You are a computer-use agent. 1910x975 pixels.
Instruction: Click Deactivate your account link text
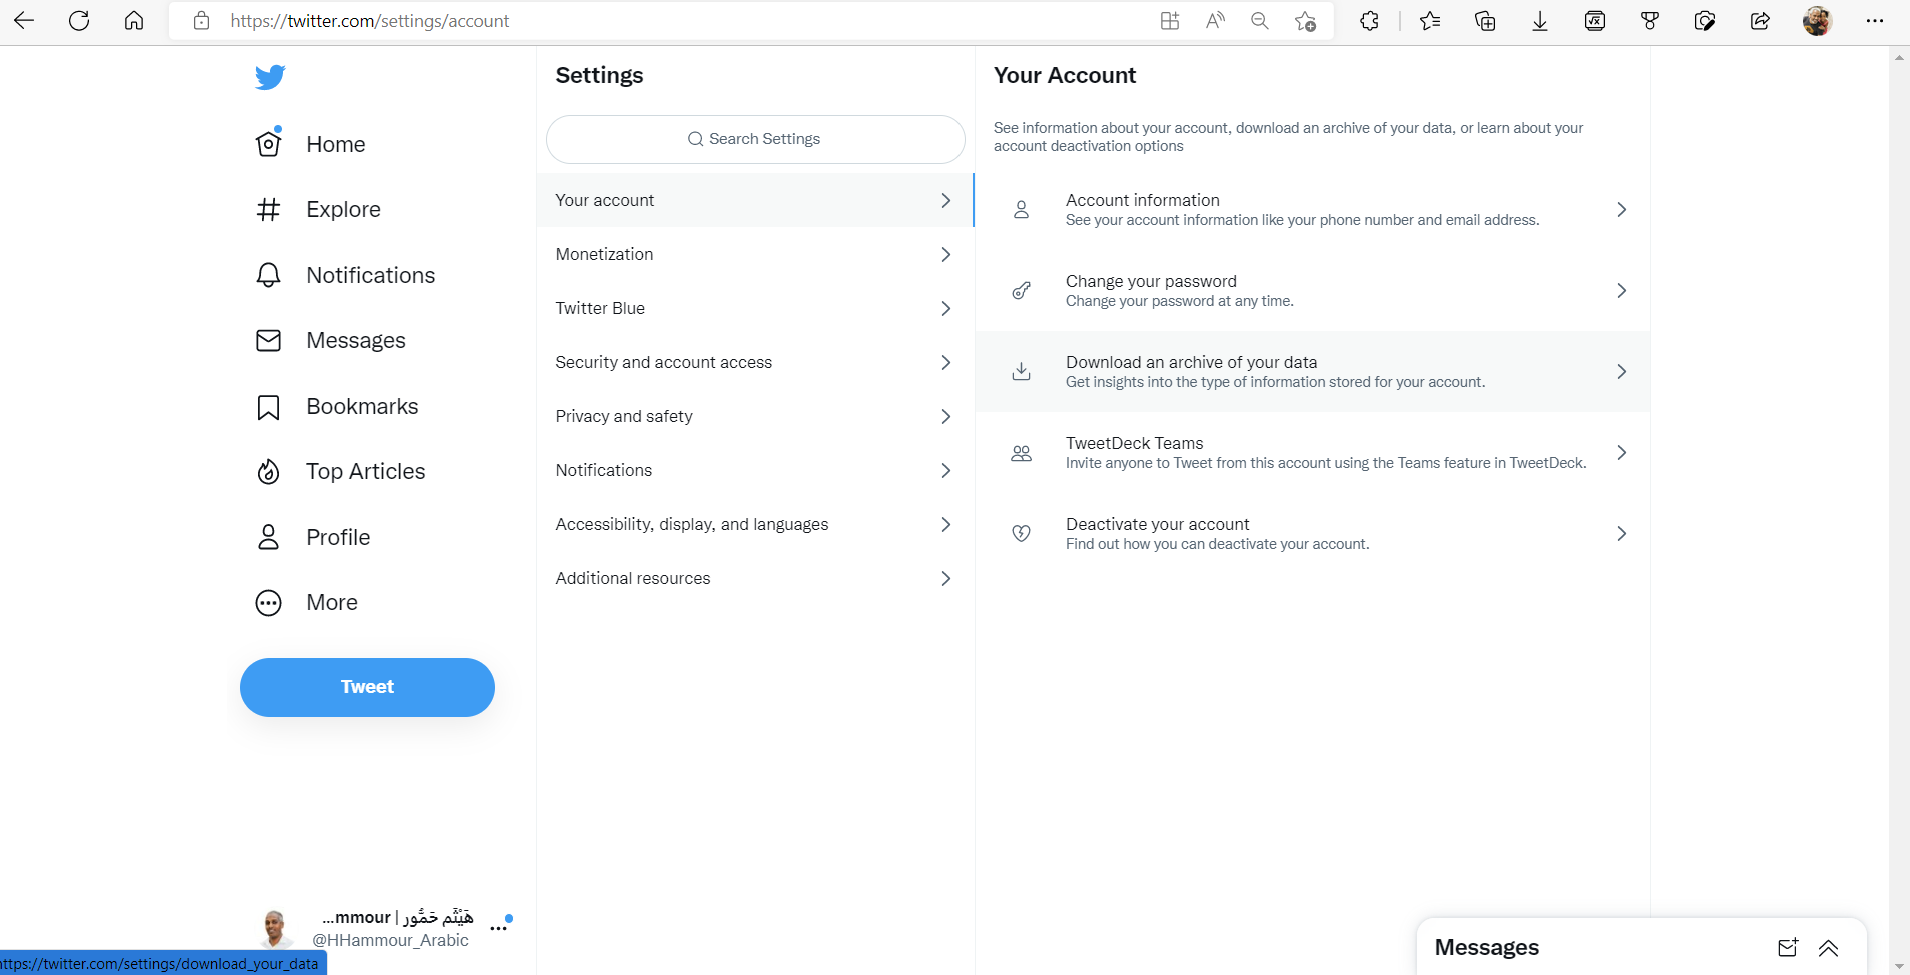coord(1157,524)
